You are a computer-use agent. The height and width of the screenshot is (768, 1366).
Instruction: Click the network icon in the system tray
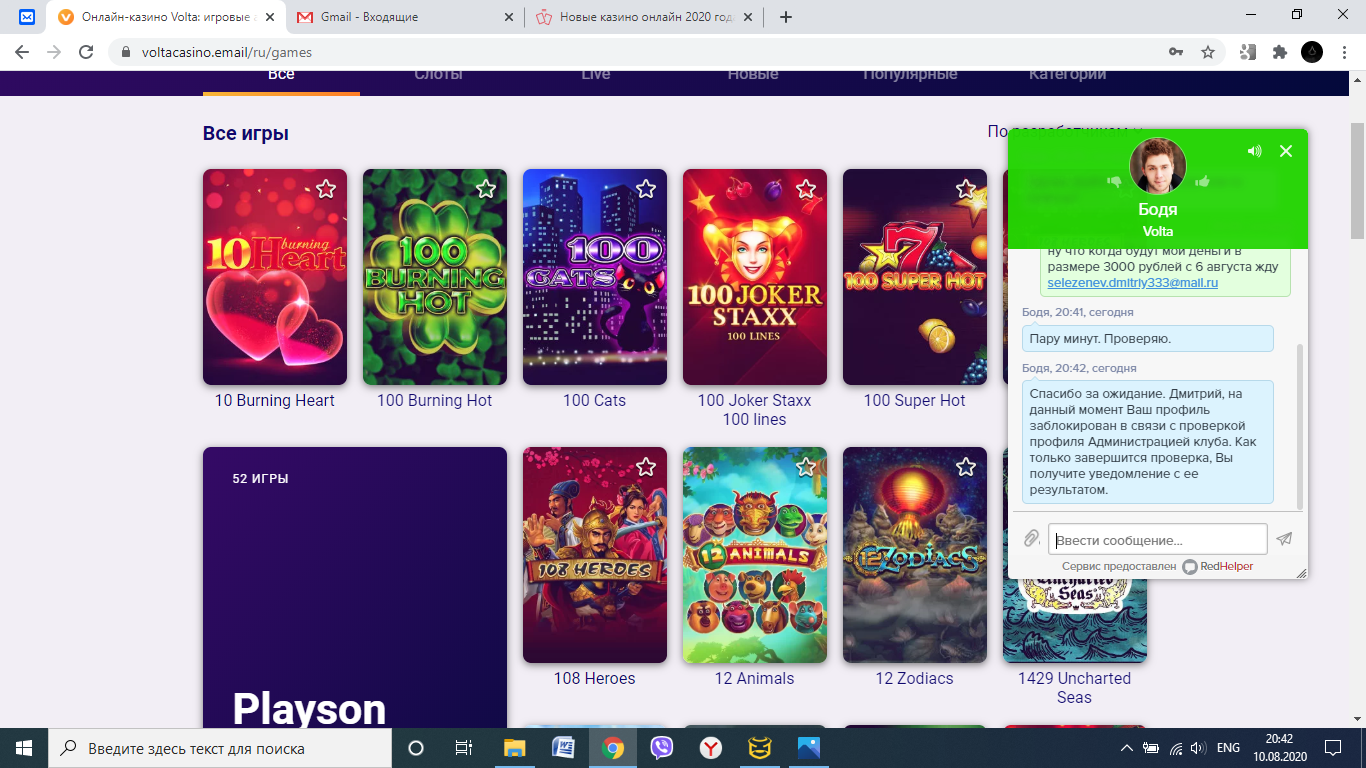pyautogui.click(x=1175, y=748)
